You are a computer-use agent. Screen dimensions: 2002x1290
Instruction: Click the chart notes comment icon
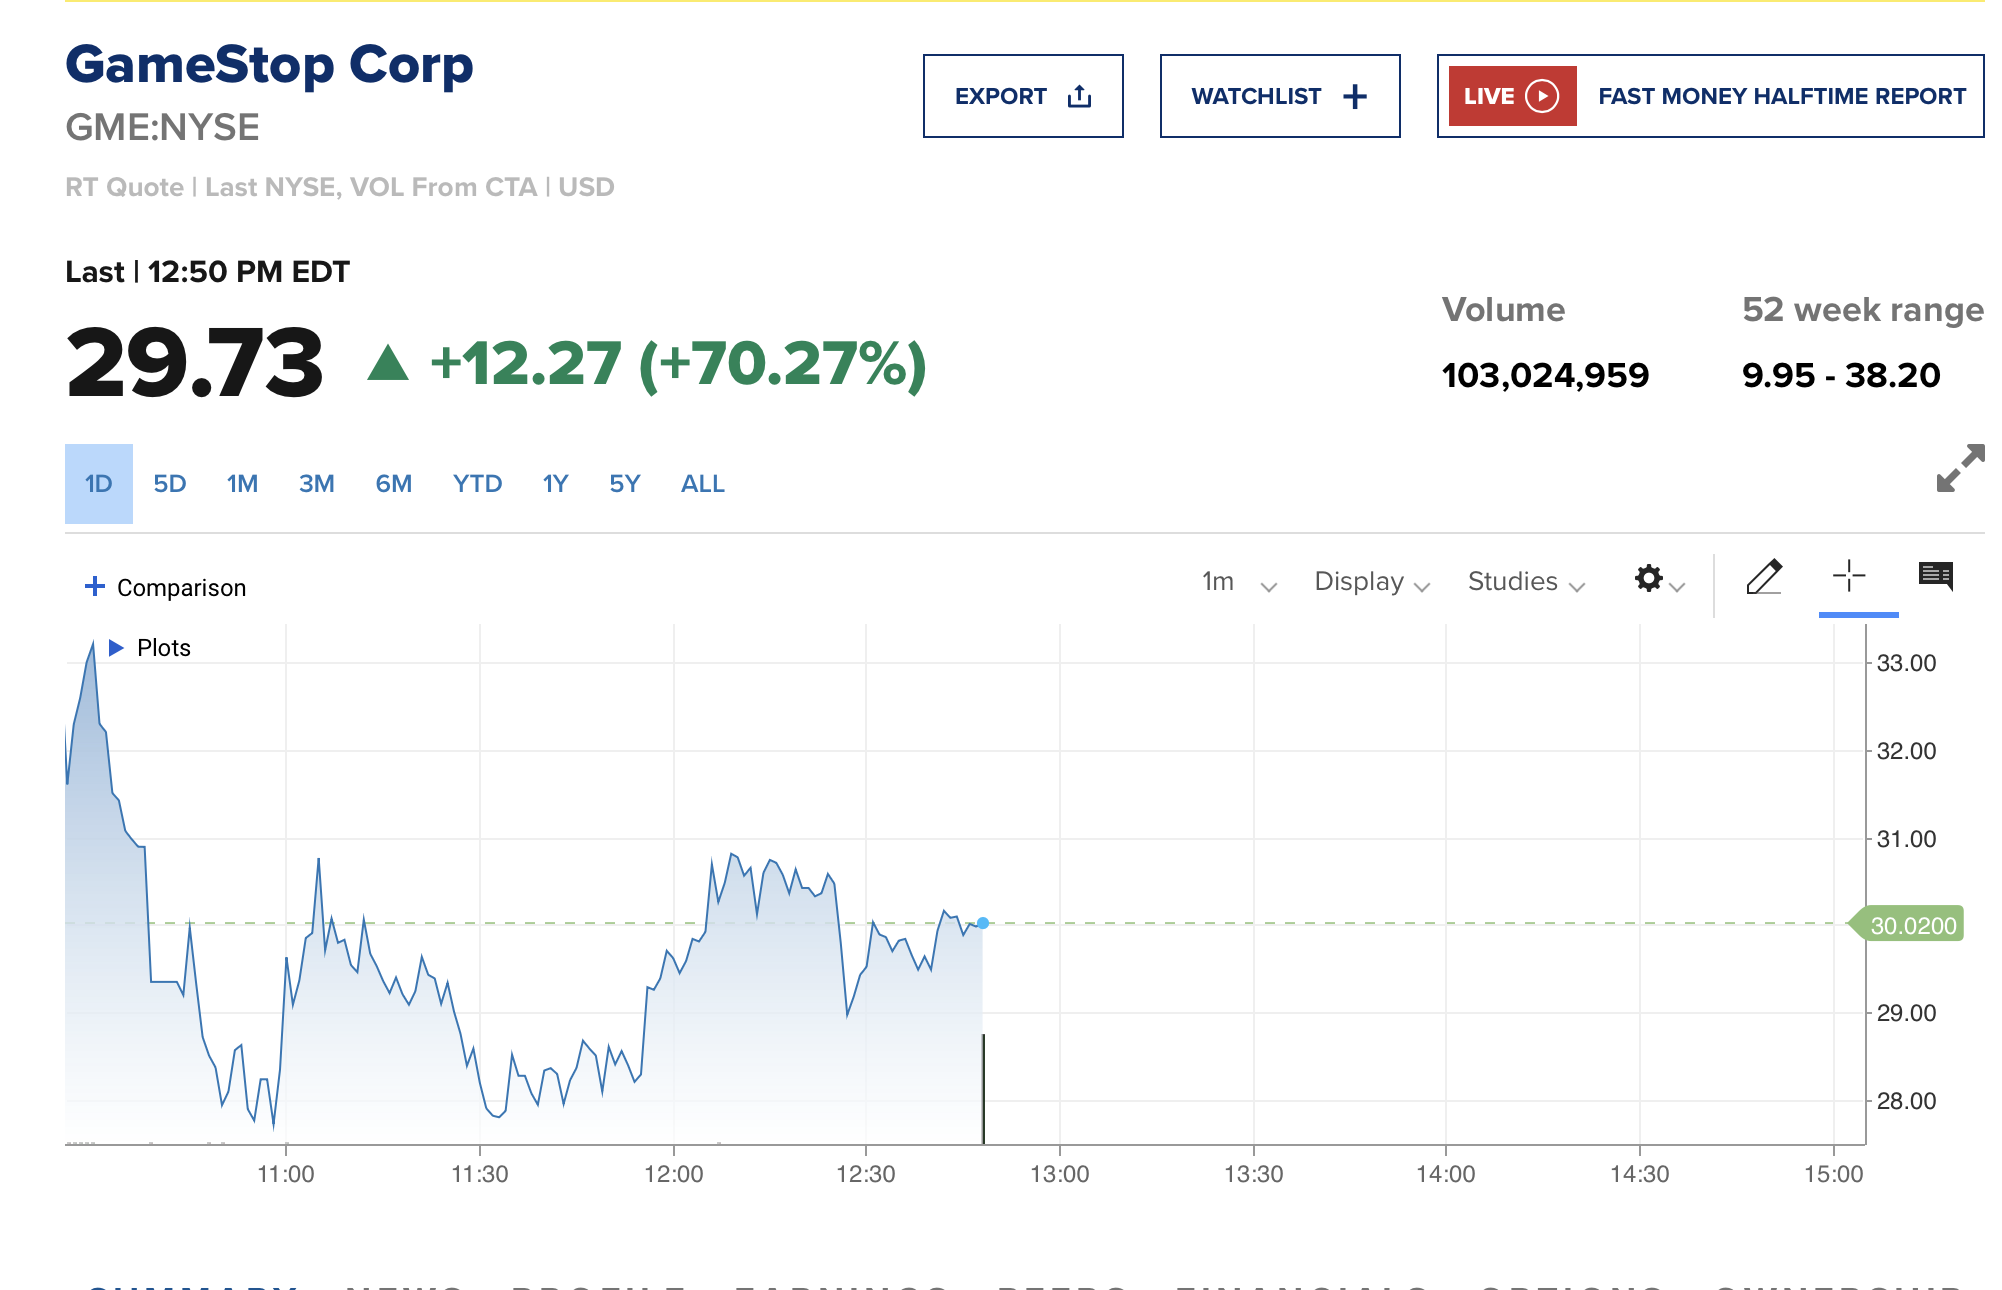pyautogui.click(x=1936, y=576)
